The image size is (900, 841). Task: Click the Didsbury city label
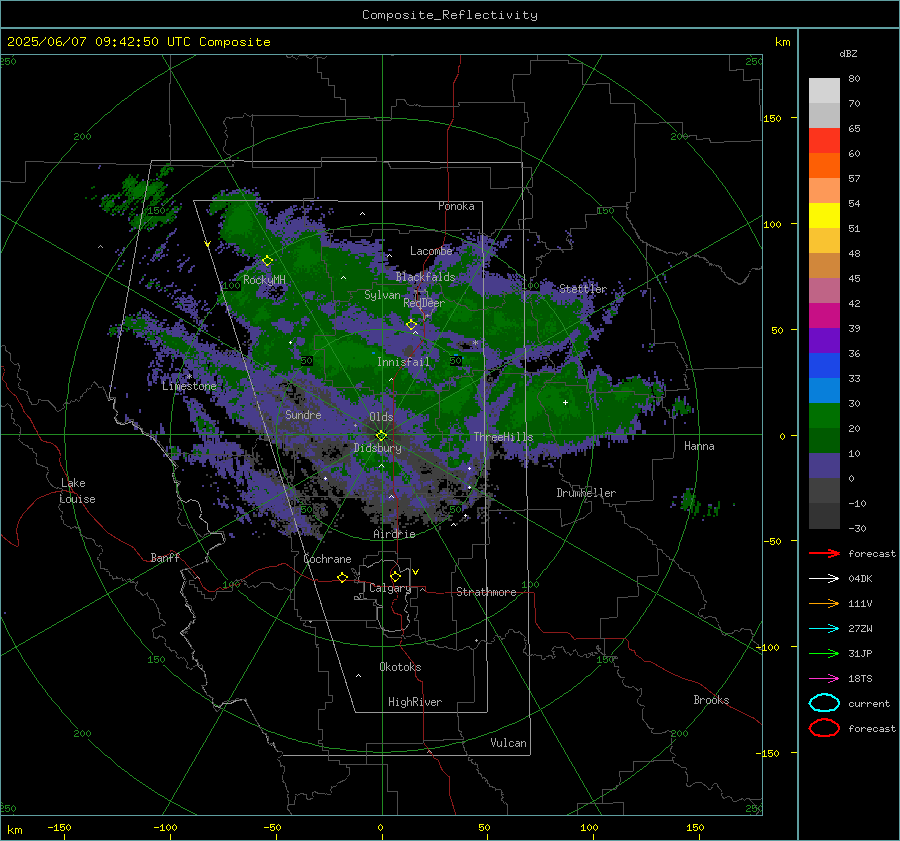pyautogui.click(x=377, y=448)
